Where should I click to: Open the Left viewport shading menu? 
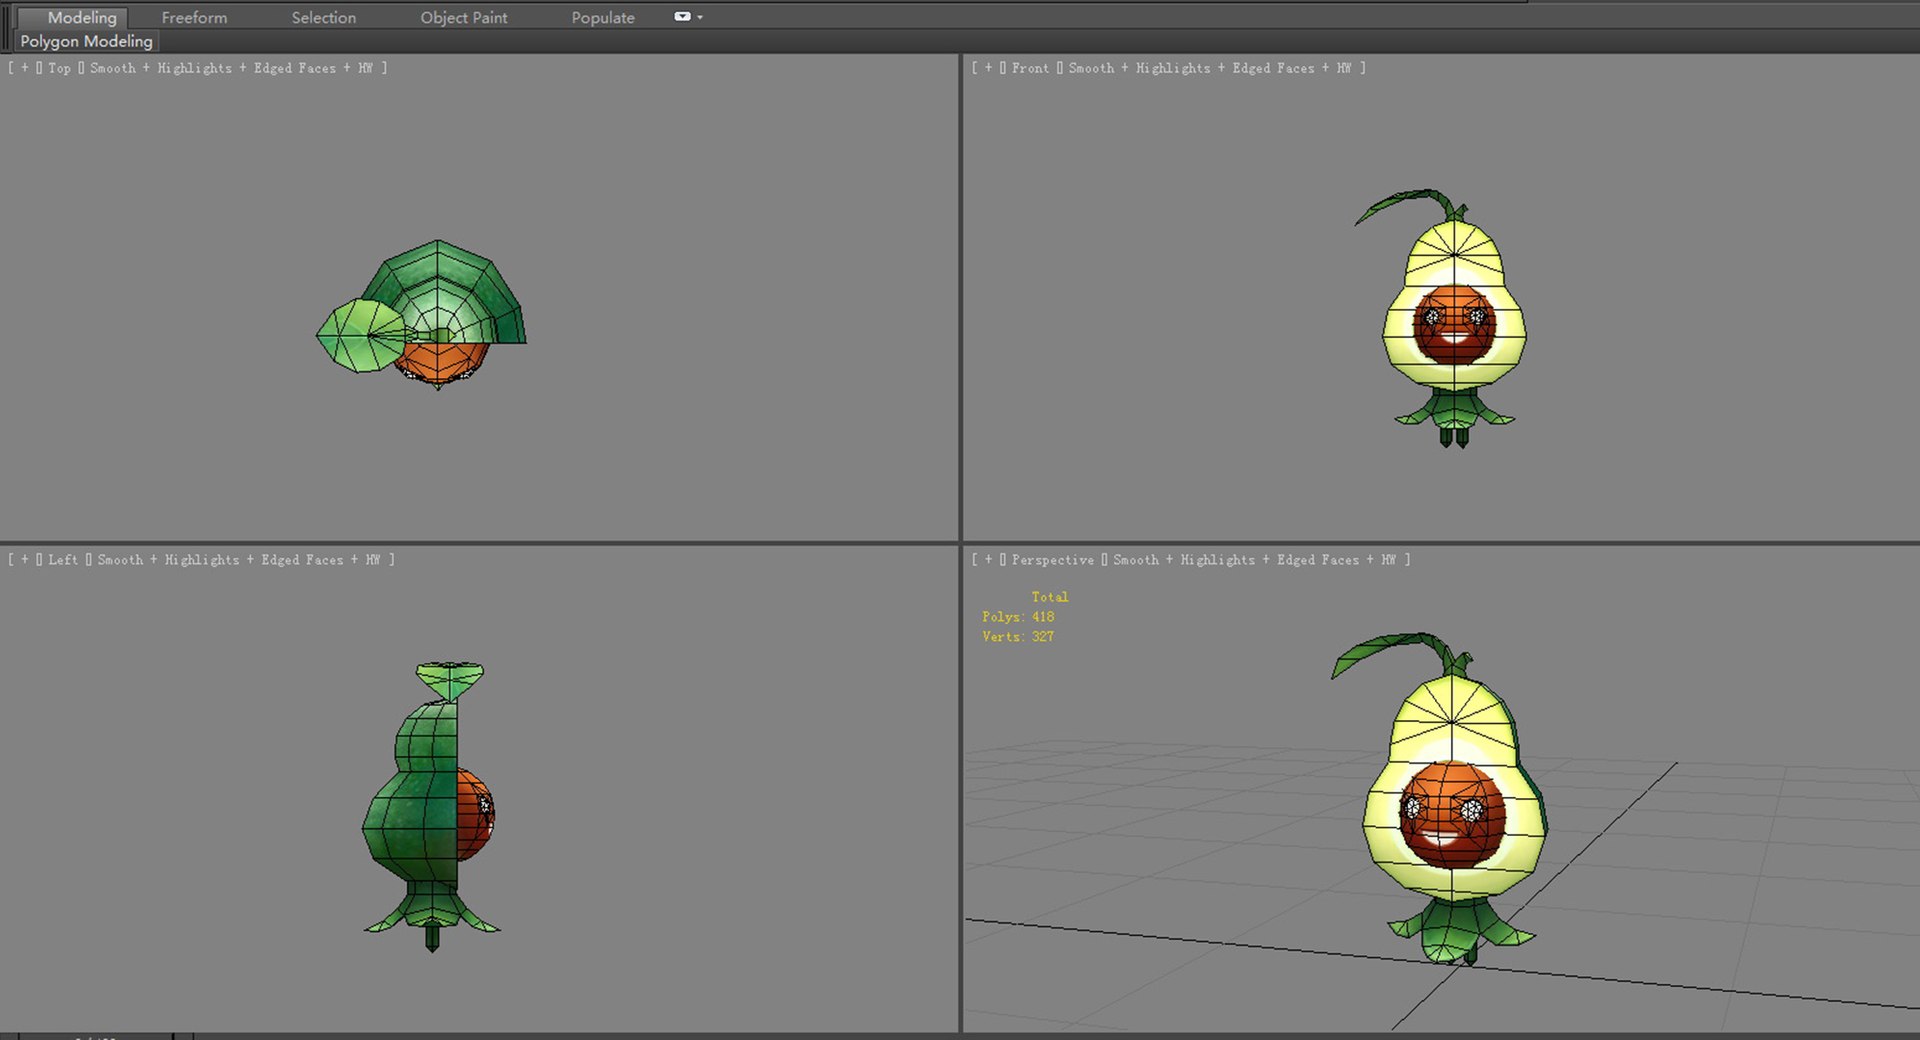coord(238,560)
